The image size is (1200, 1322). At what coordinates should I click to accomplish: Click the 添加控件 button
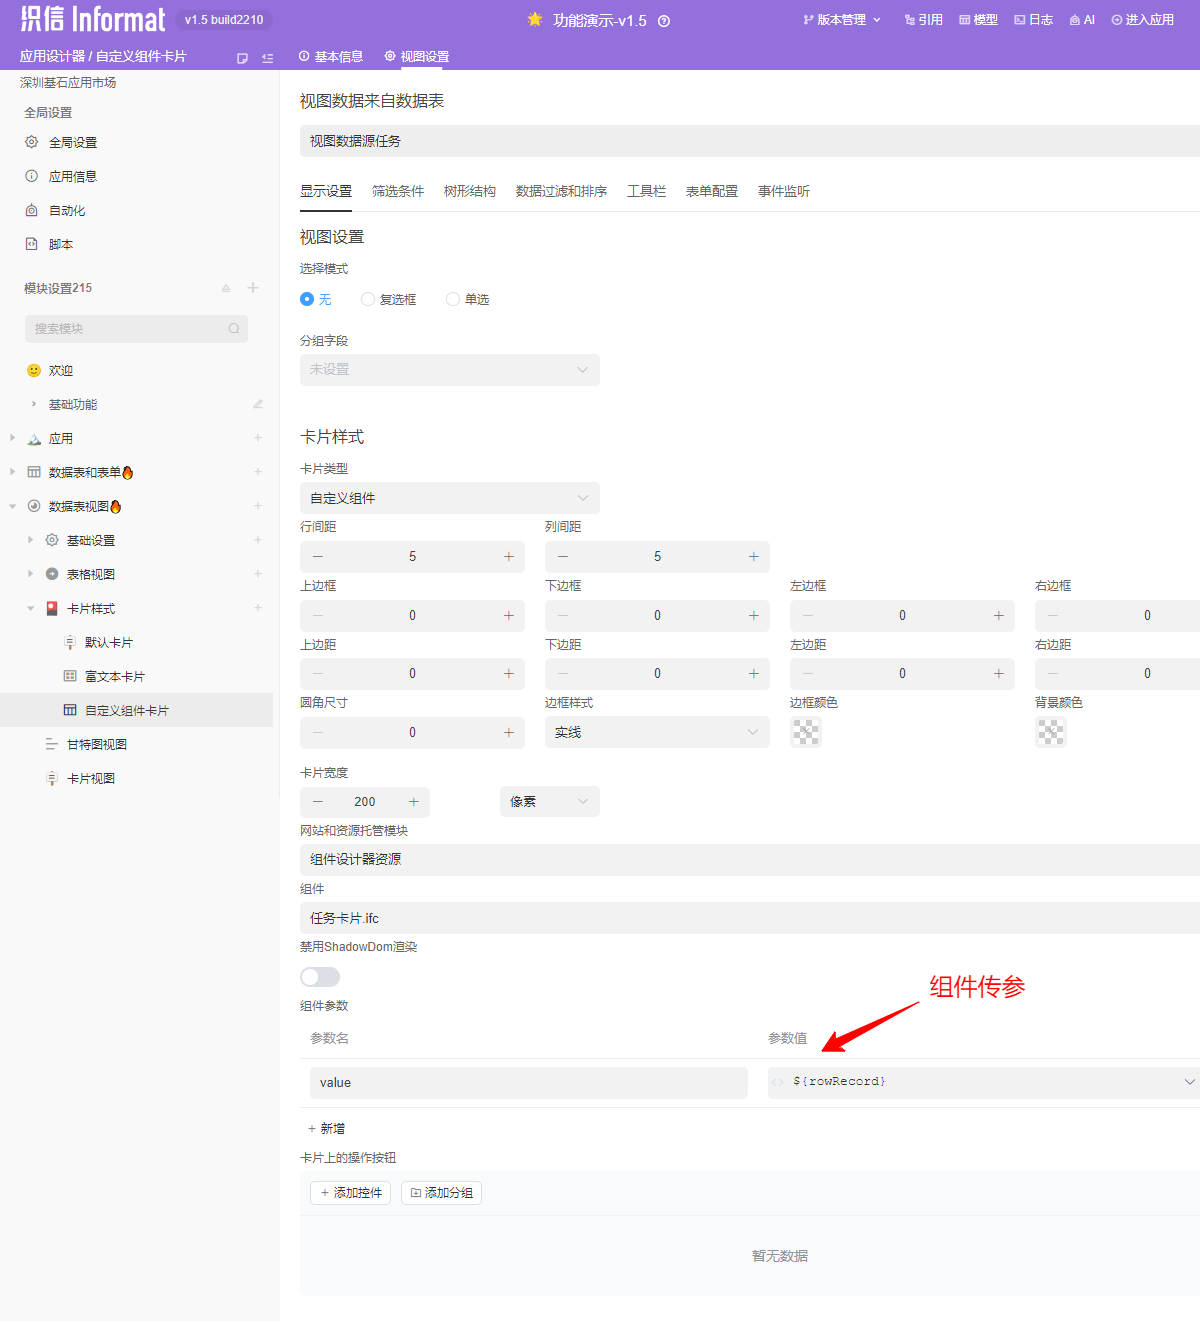tap(351, 1193)
